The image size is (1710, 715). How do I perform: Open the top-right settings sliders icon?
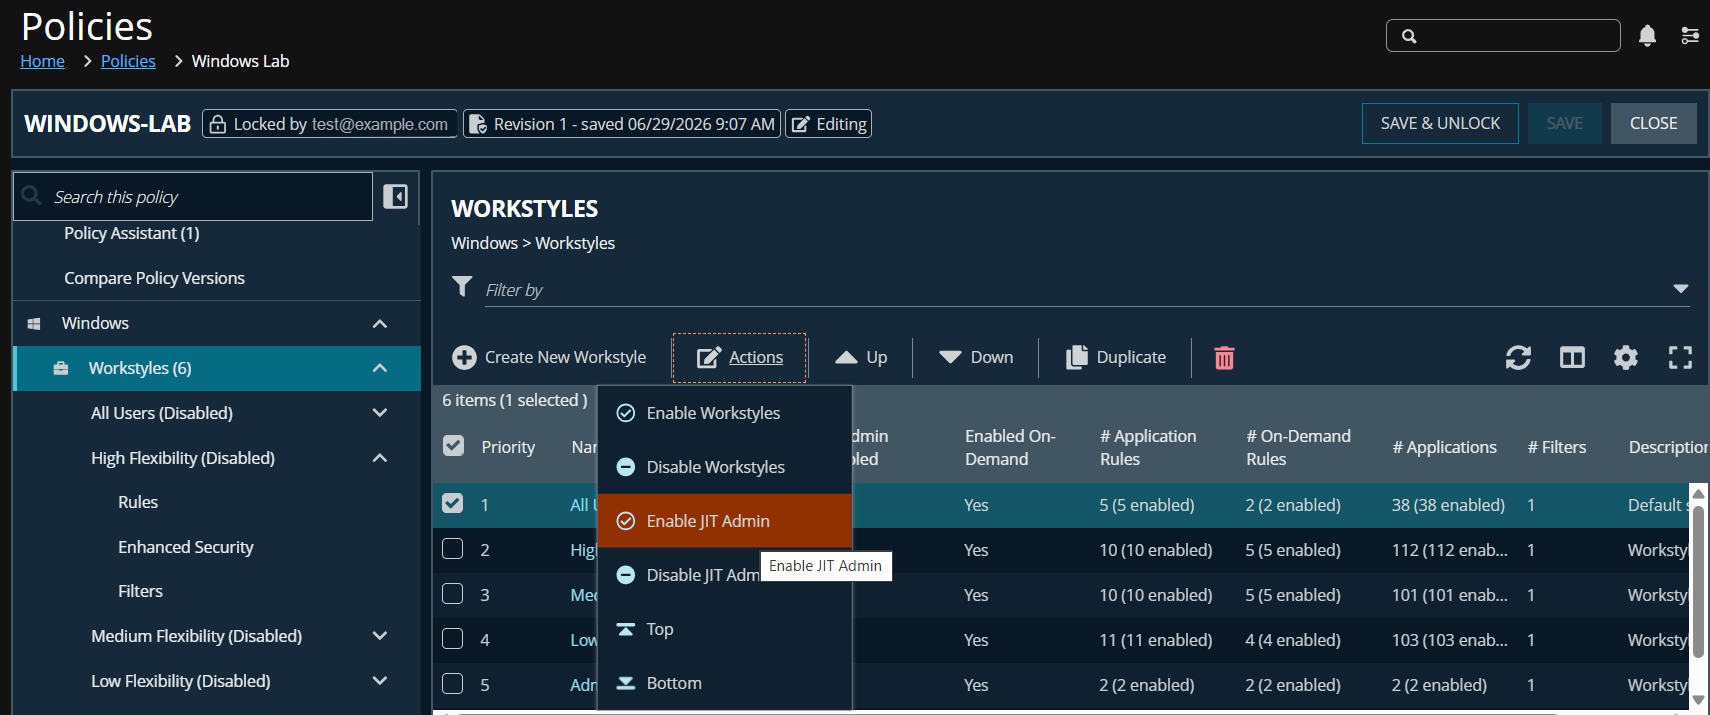pos(1690,36)
